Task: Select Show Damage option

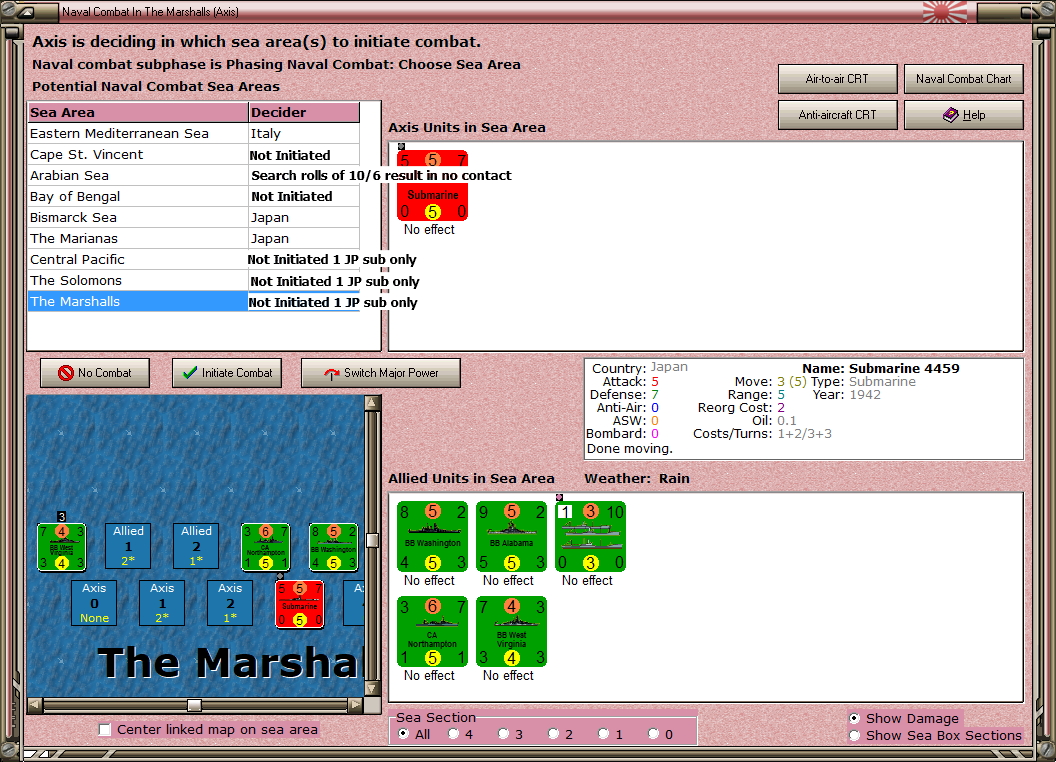Action: 854,718
